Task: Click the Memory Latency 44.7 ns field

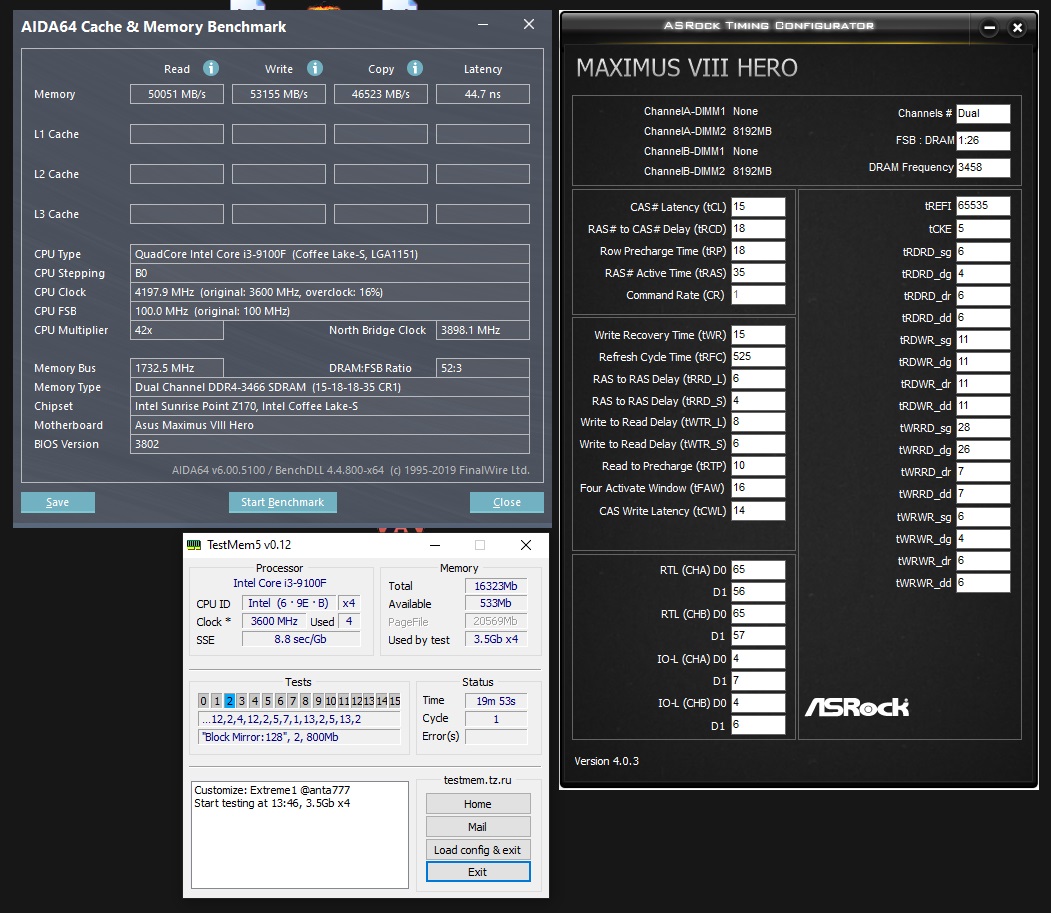Action: (483, 94)
